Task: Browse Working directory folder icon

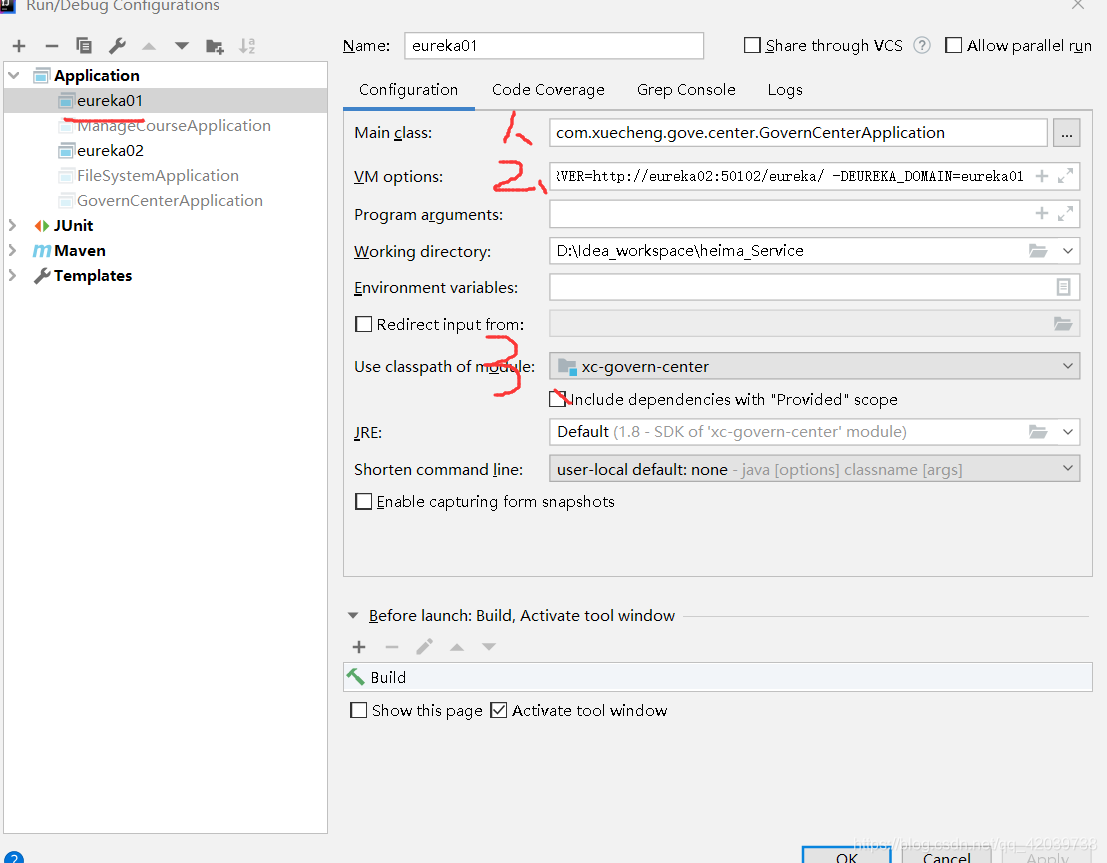Action: 1038,251
